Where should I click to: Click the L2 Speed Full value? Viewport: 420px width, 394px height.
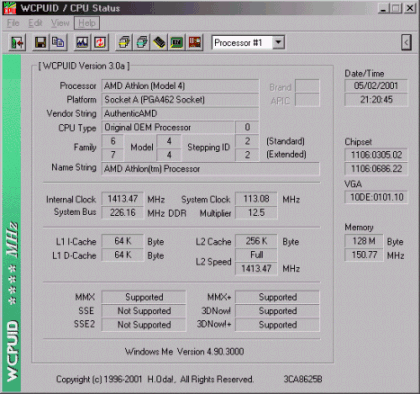pyautogui.click(x=256, y=255)
